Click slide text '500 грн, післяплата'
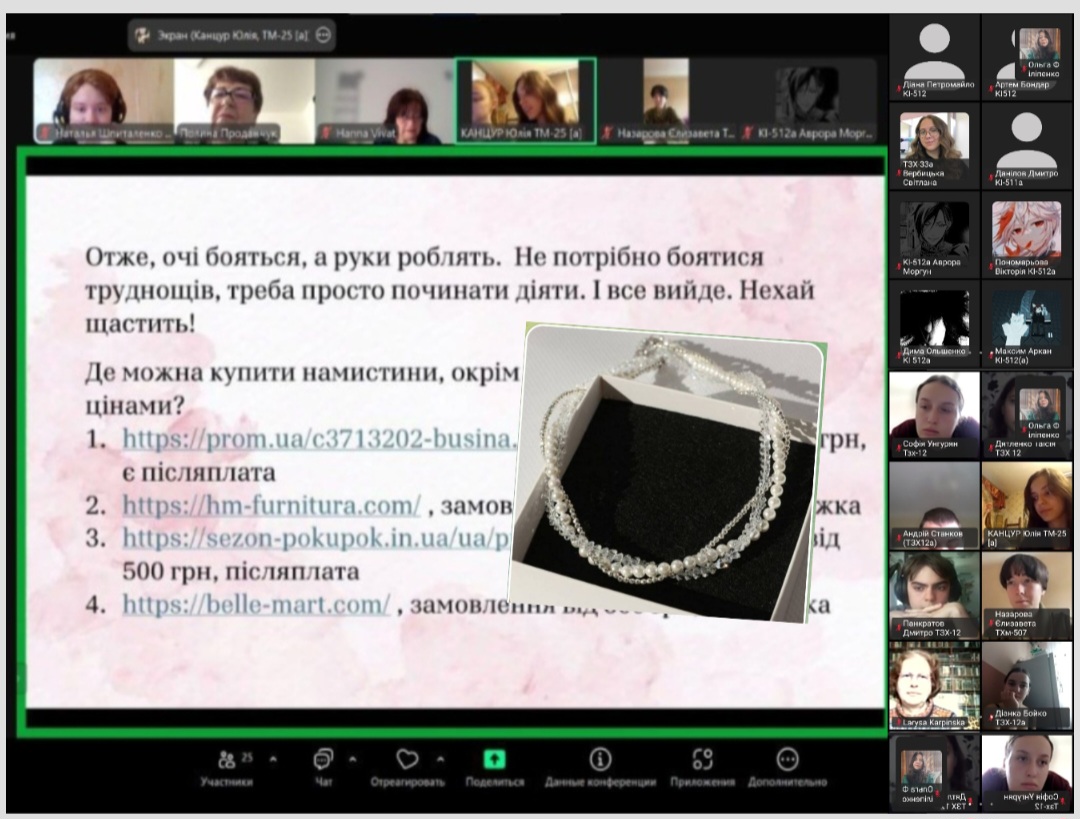This screenshot has width=1080, height=819. tap(240, 572)
